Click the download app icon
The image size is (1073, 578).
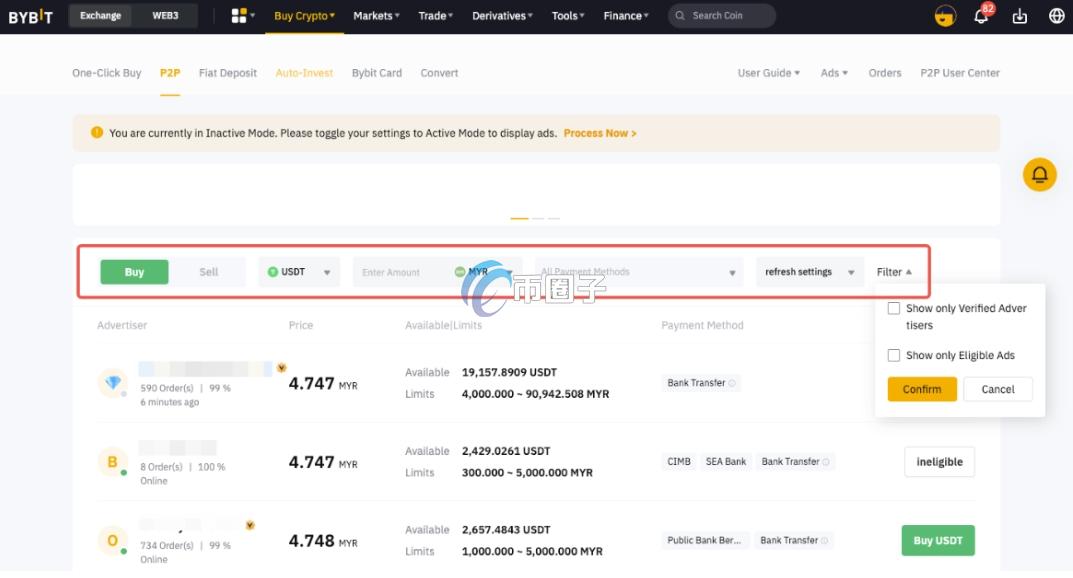tap(1020, 16)
